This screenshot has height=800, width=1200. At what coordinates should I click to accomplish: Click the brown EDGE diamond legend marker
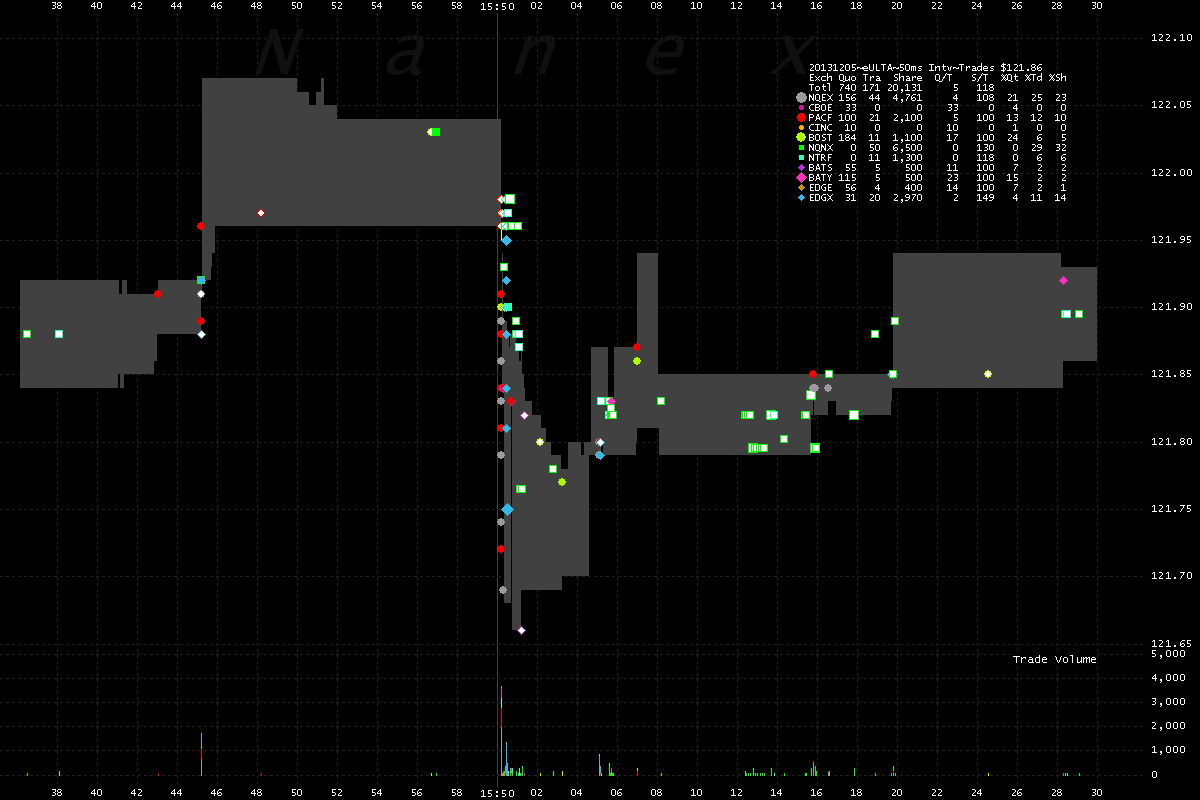(x=801, y=188)
